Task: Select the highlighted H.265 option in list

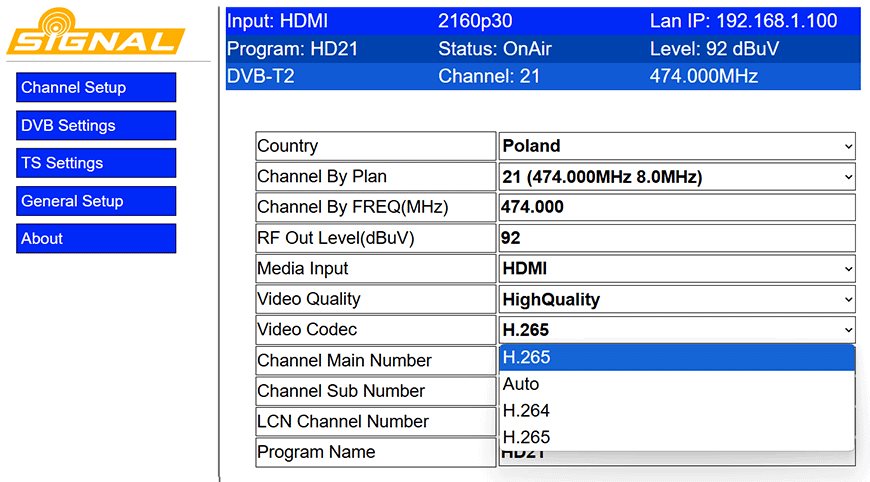Action: pos(677,358)
